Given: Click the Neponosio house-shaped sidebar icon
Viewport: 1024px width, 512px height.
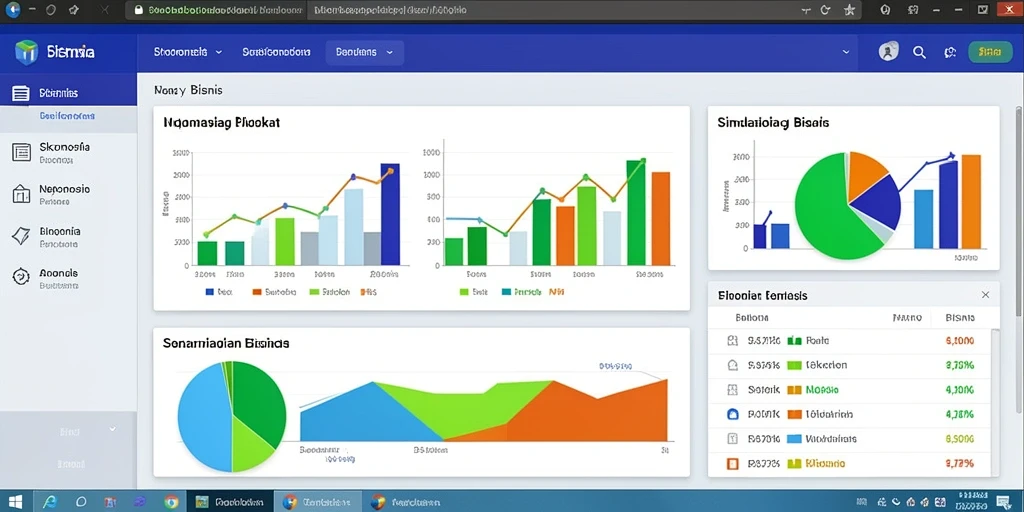Looking at the screenshot, I should click(22, 194).
